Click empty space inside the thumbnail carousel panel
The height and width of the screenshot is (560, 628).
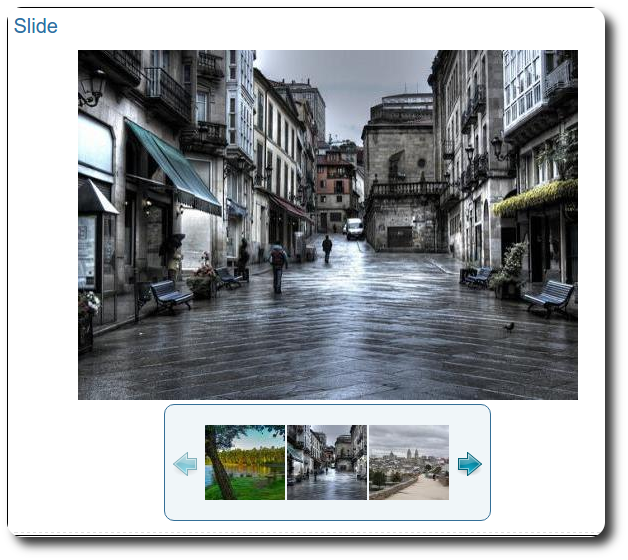click(328, 510)
